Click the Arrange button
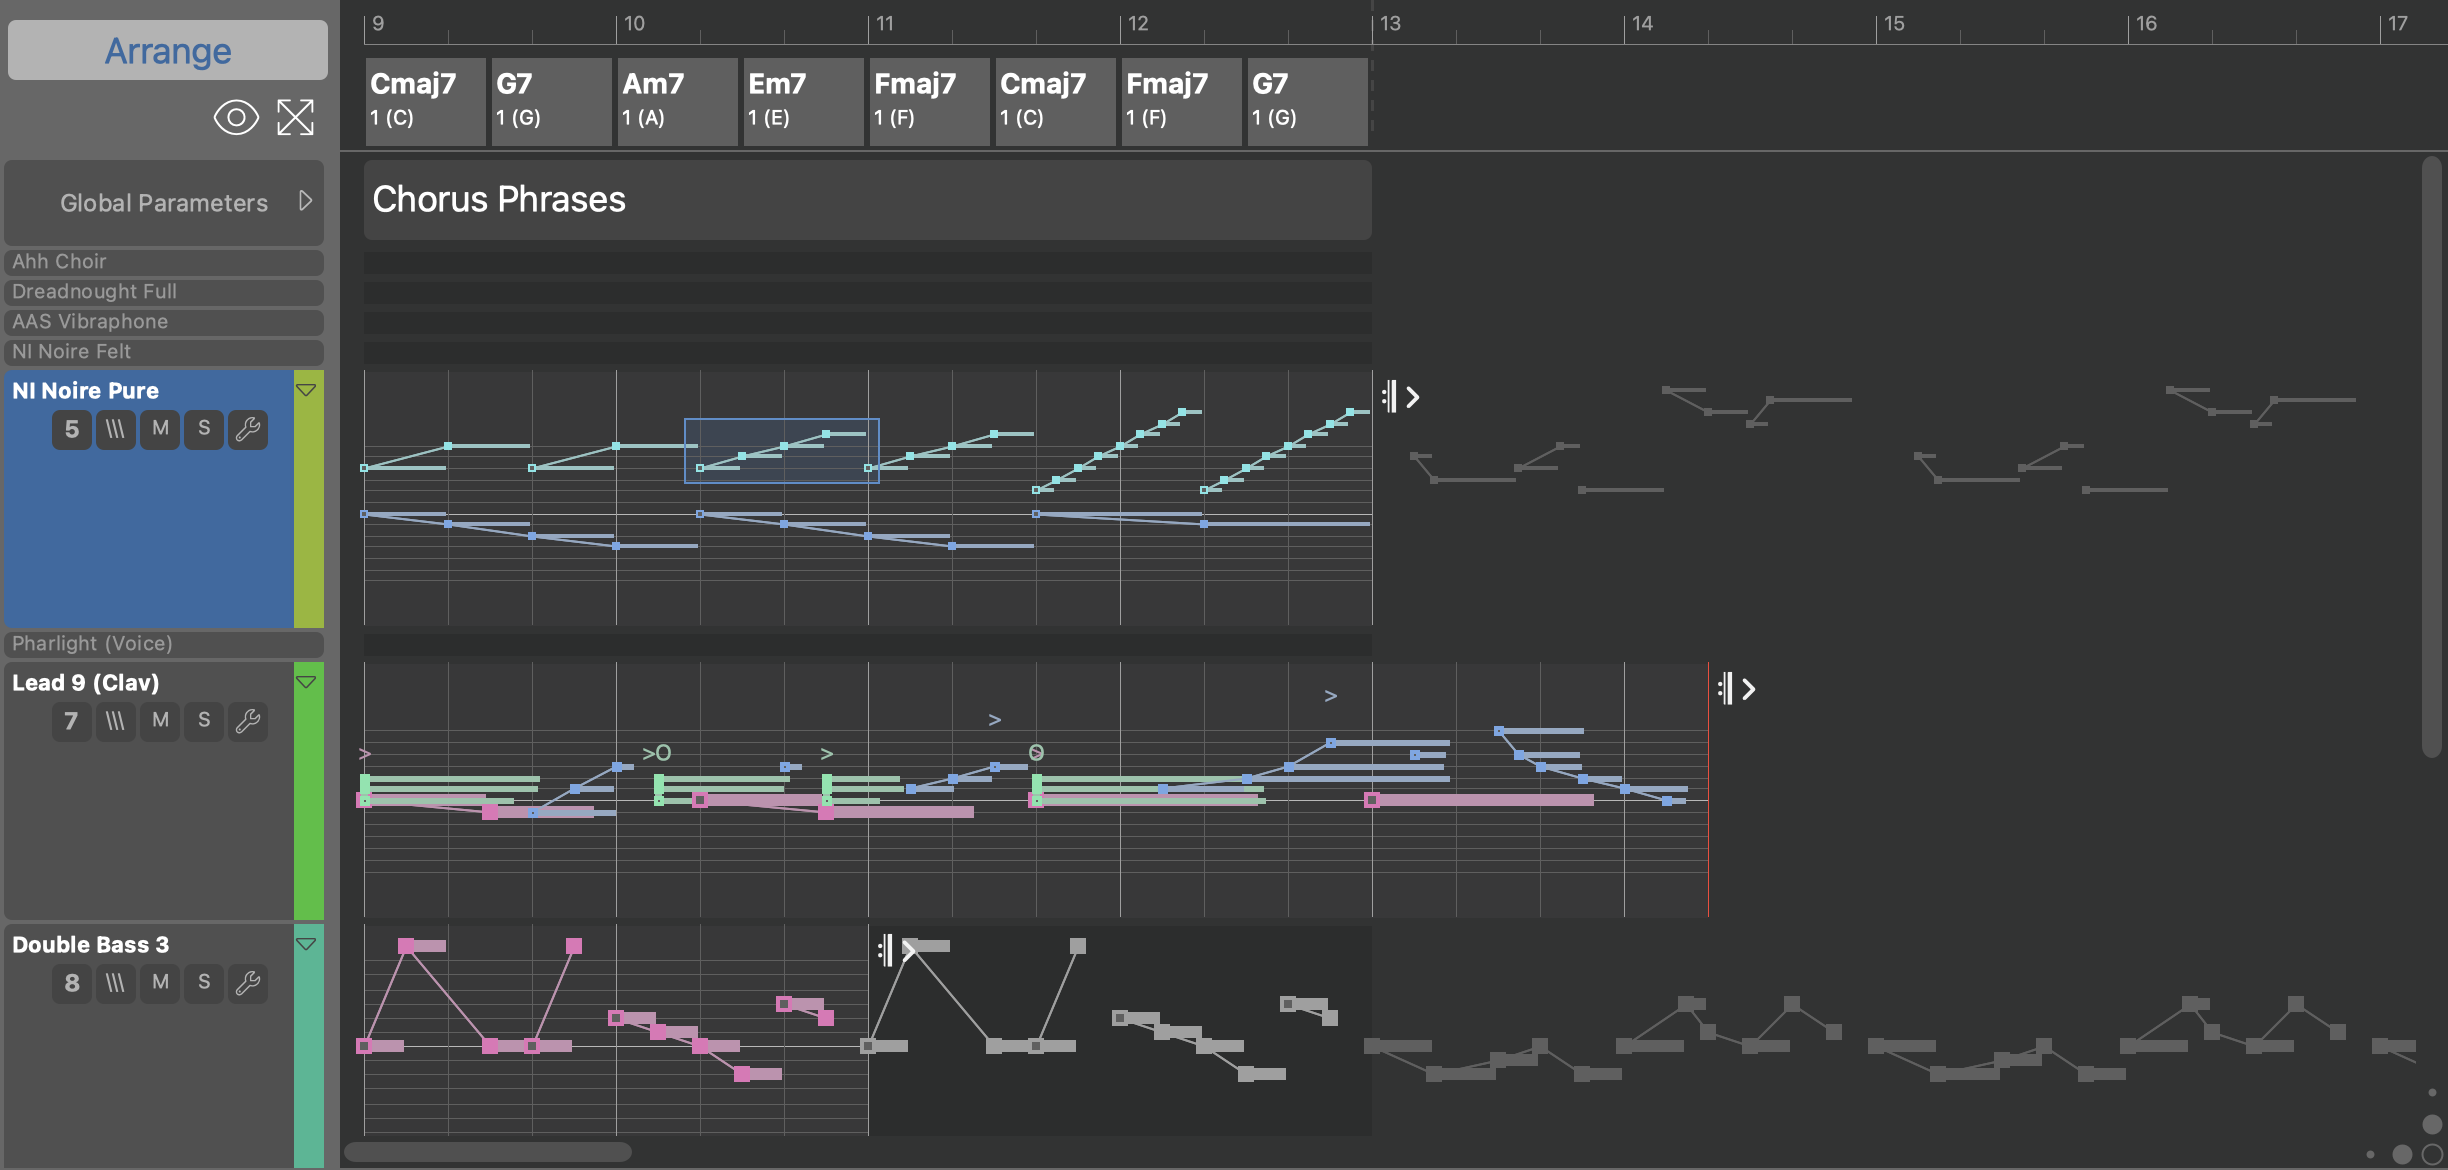The height and width of the screenshot is (1170, 2448). [168, 50]
